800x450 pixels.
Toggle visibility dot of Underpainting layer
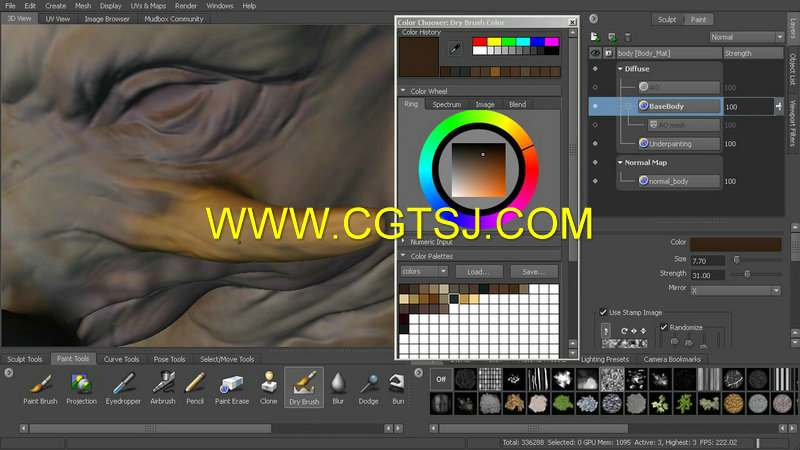595,143
